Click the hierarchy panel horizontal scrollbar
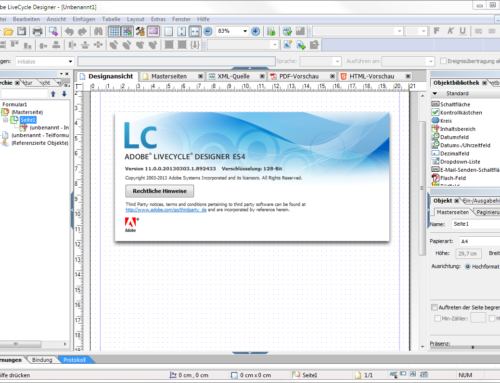This screenshot has width=500, height=383. (21, 344)
